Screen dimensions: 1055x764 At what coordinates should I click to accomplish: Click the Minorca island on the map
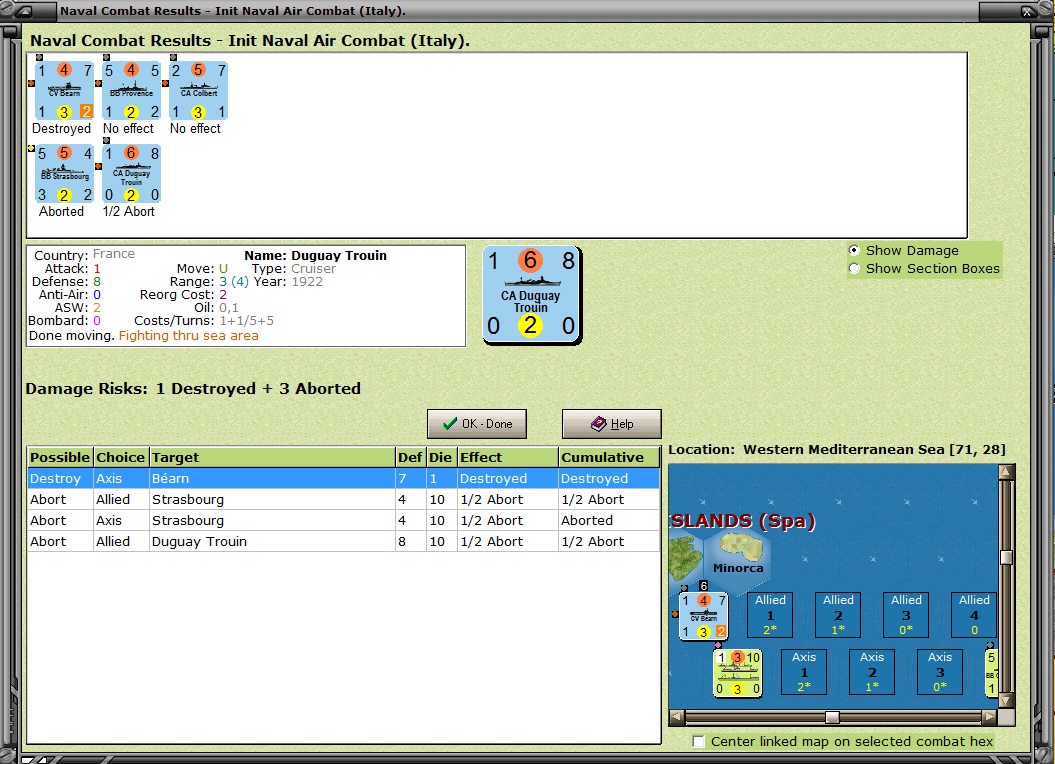[740, 547]
